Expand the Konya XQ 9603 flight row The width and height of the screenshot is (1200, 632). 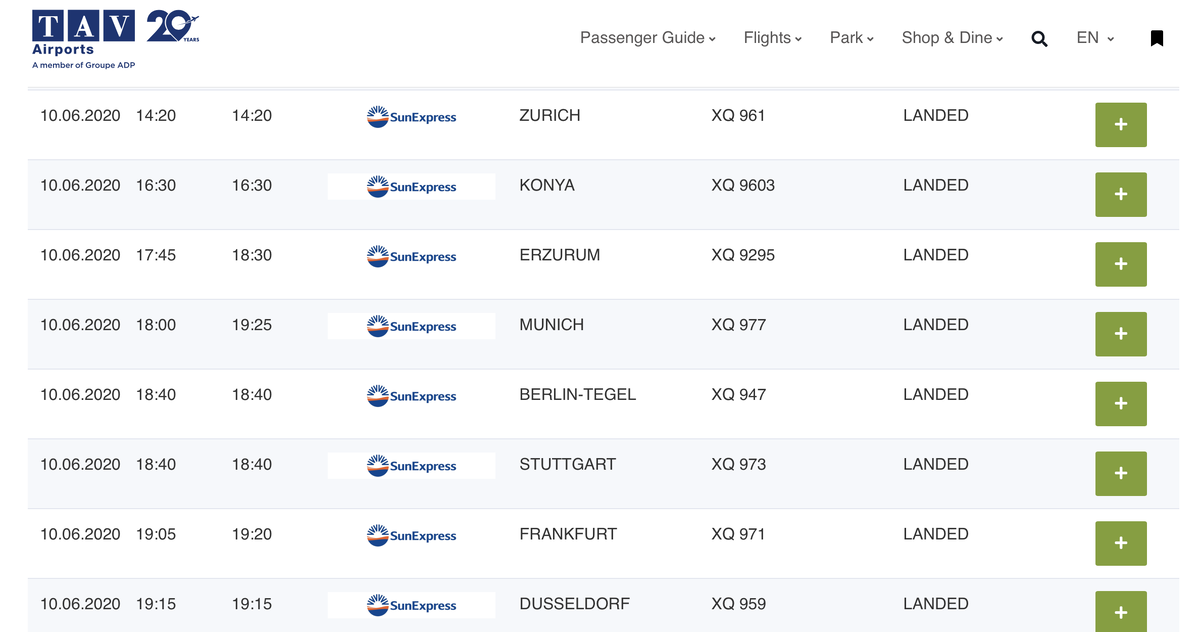1121,195
